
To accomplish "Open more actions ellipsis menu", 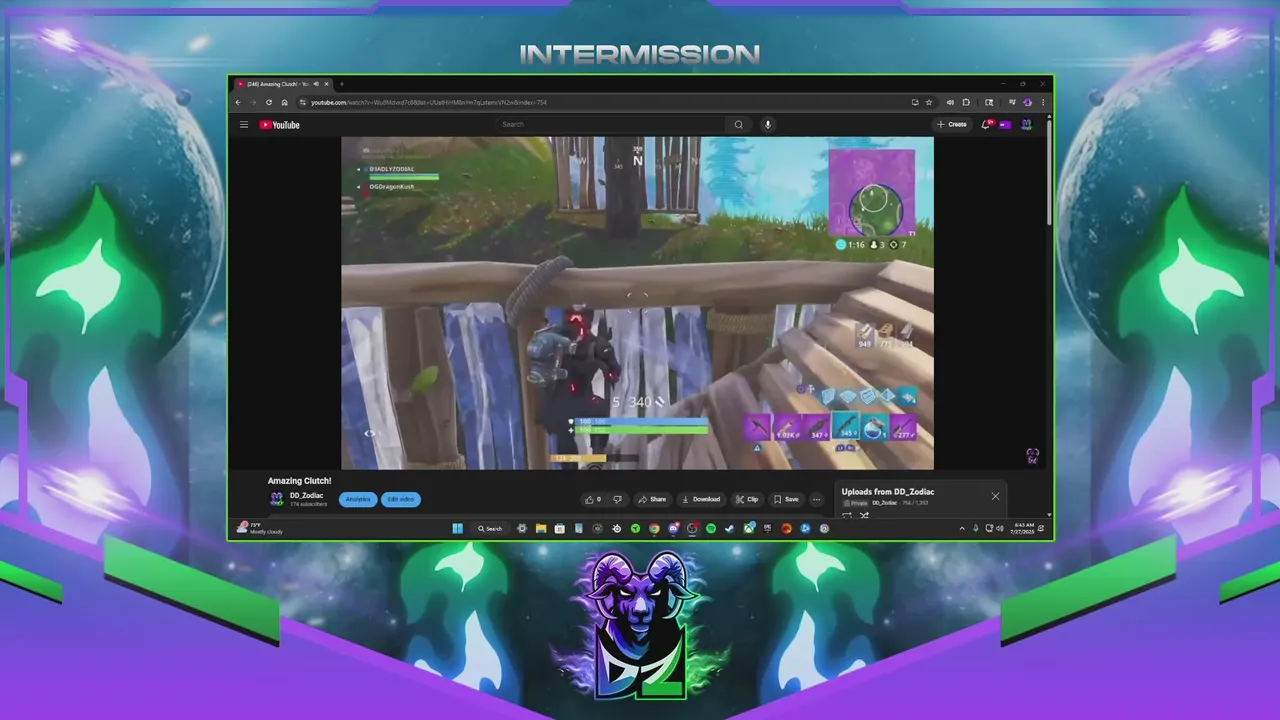I will pos(816,499).
